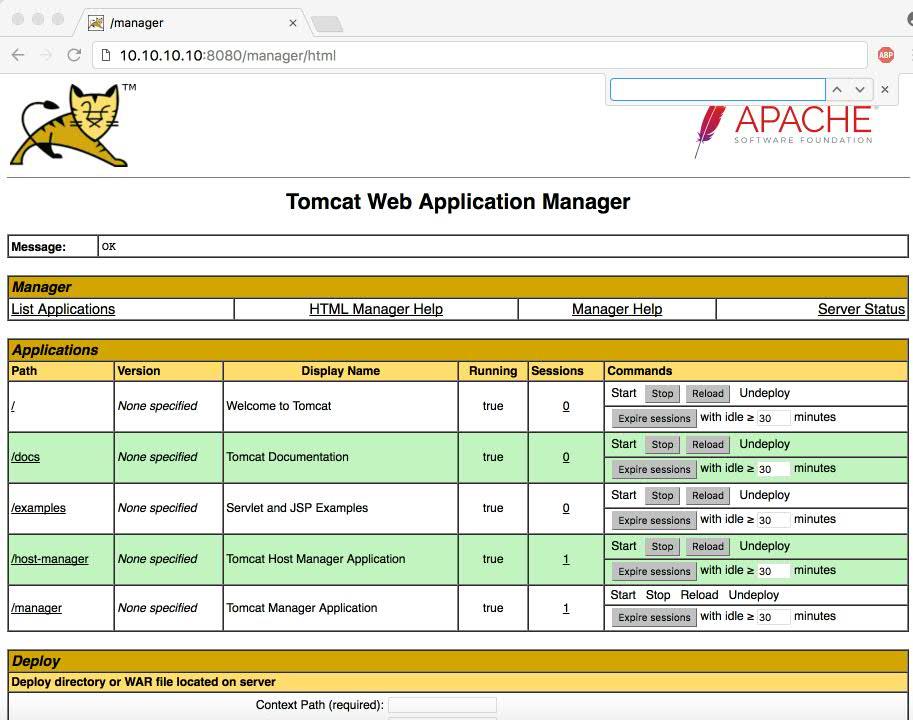Expire sessions for the /manager application
The height and width of the screenshot is (720, 913).
coord(653,617)
